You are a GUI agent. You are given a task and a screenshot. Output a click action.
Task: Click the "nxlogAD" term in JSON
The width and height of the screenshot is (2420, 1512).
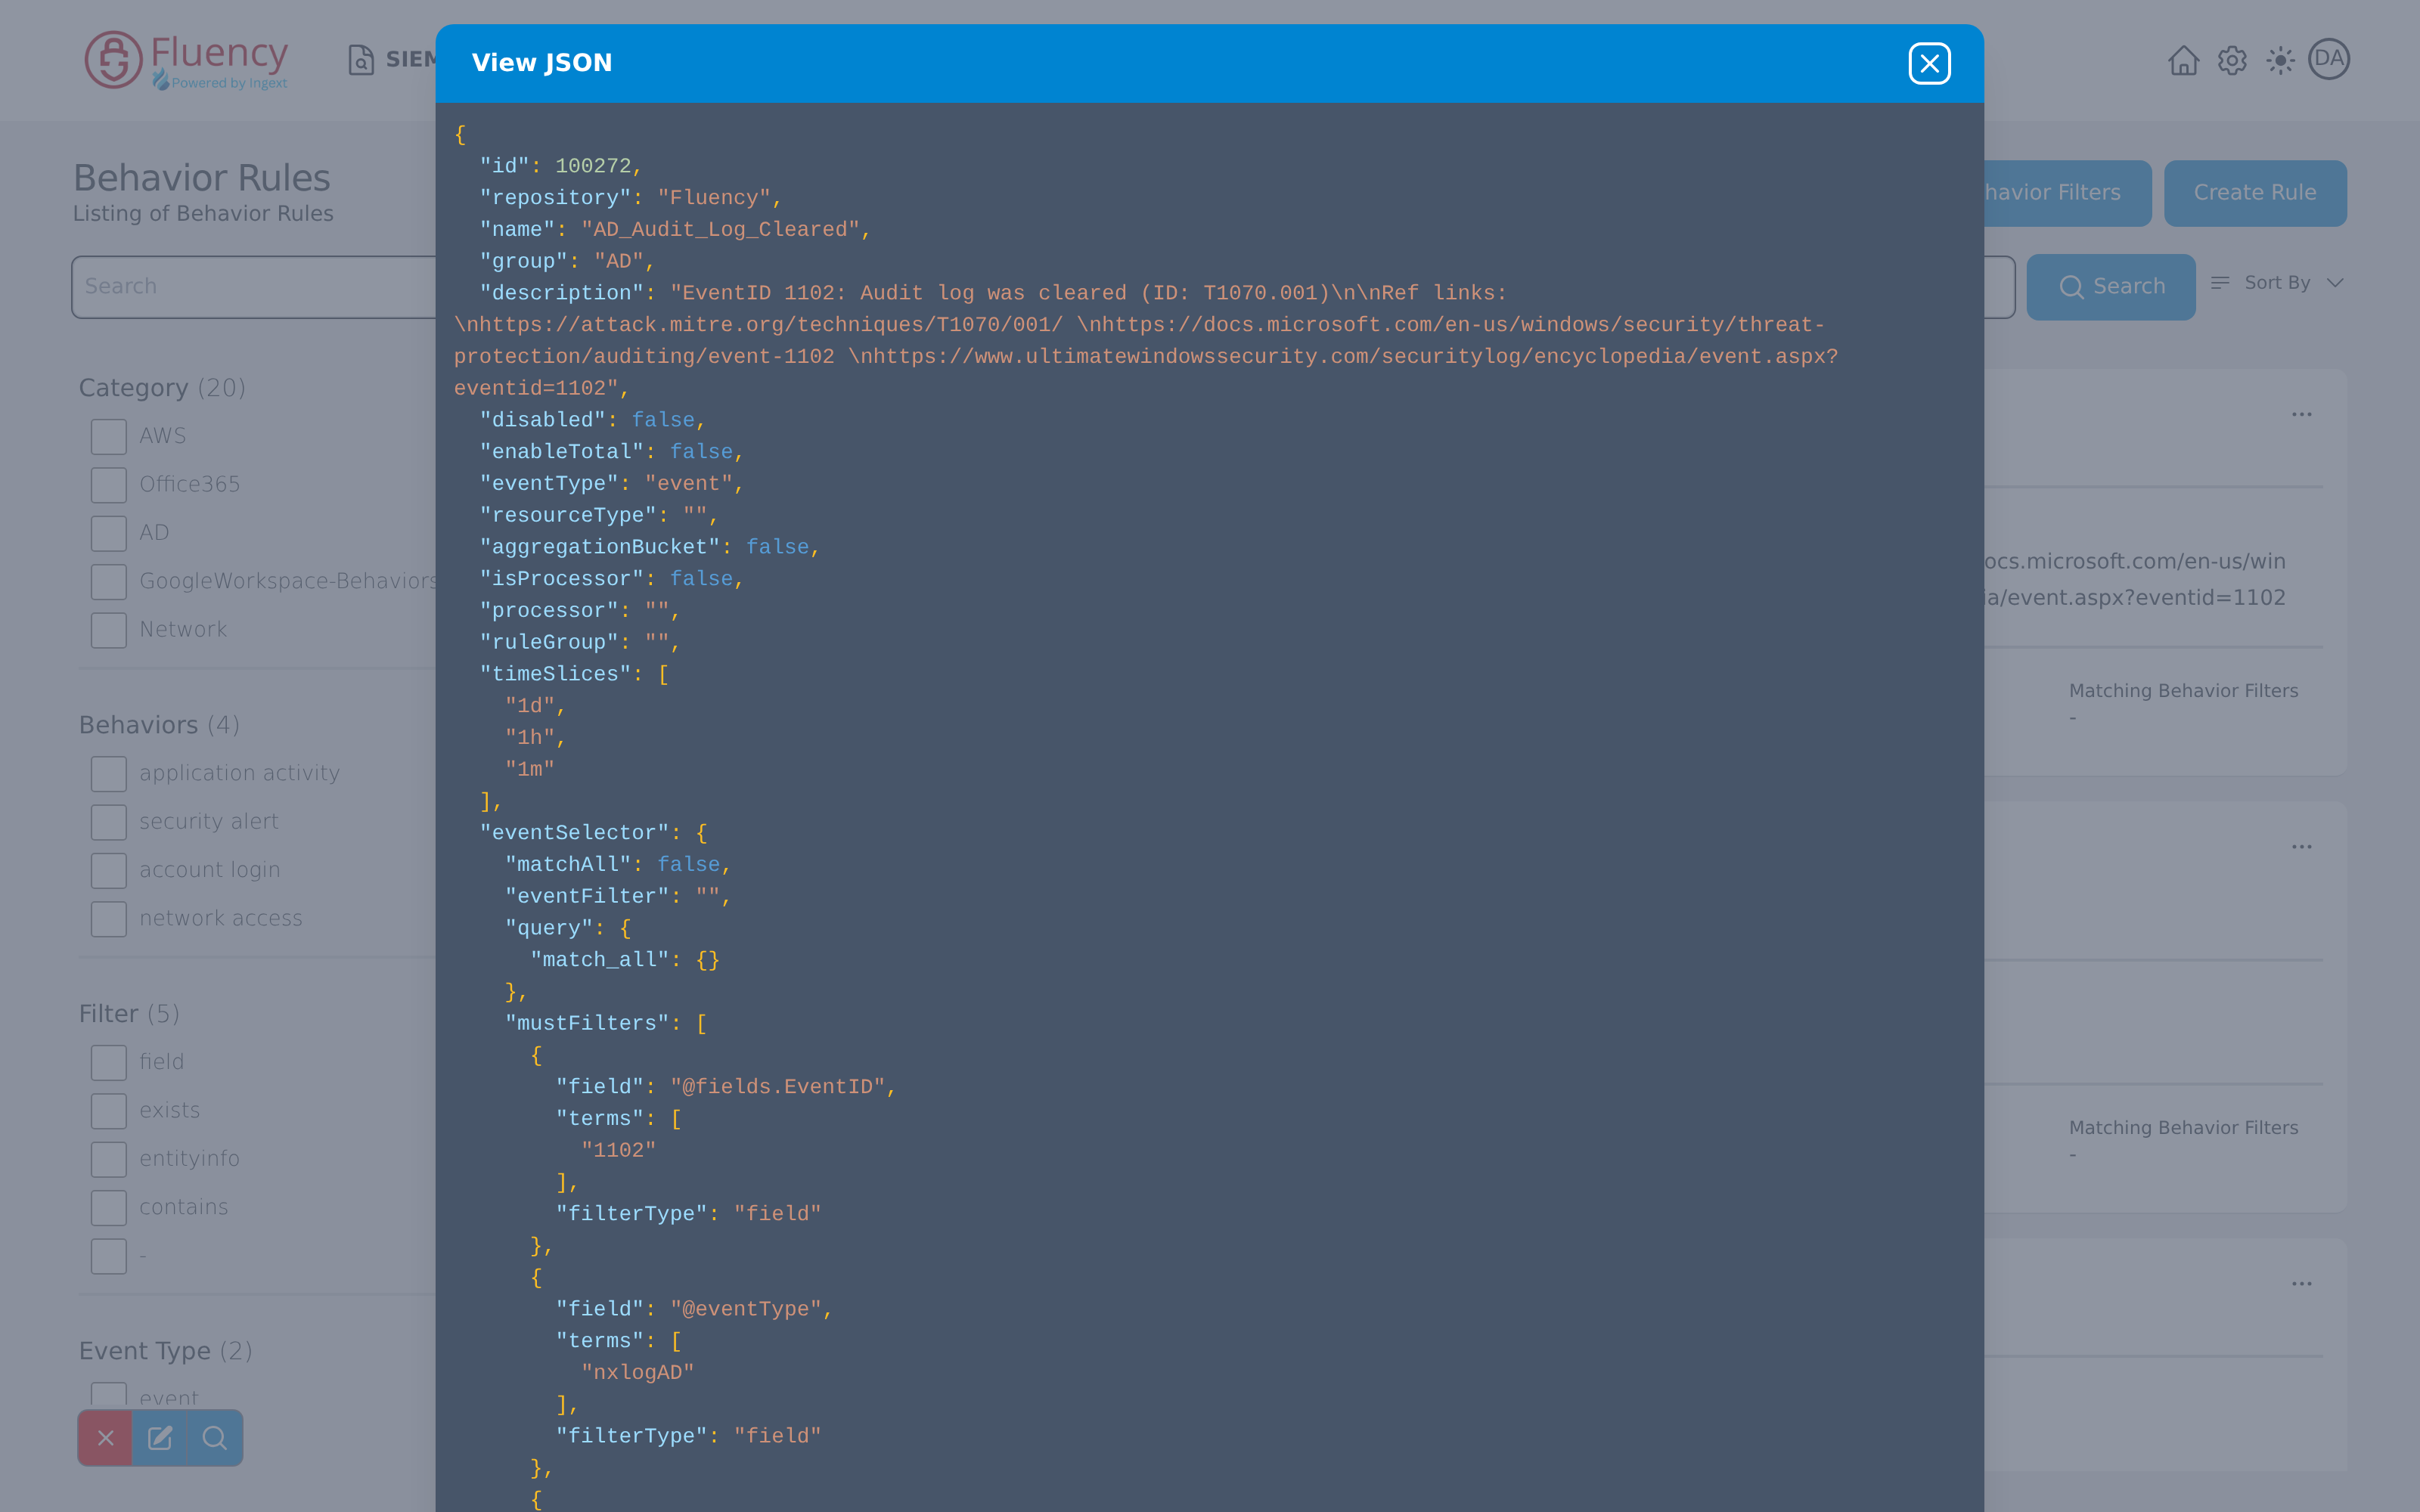tap(637, 1373)
